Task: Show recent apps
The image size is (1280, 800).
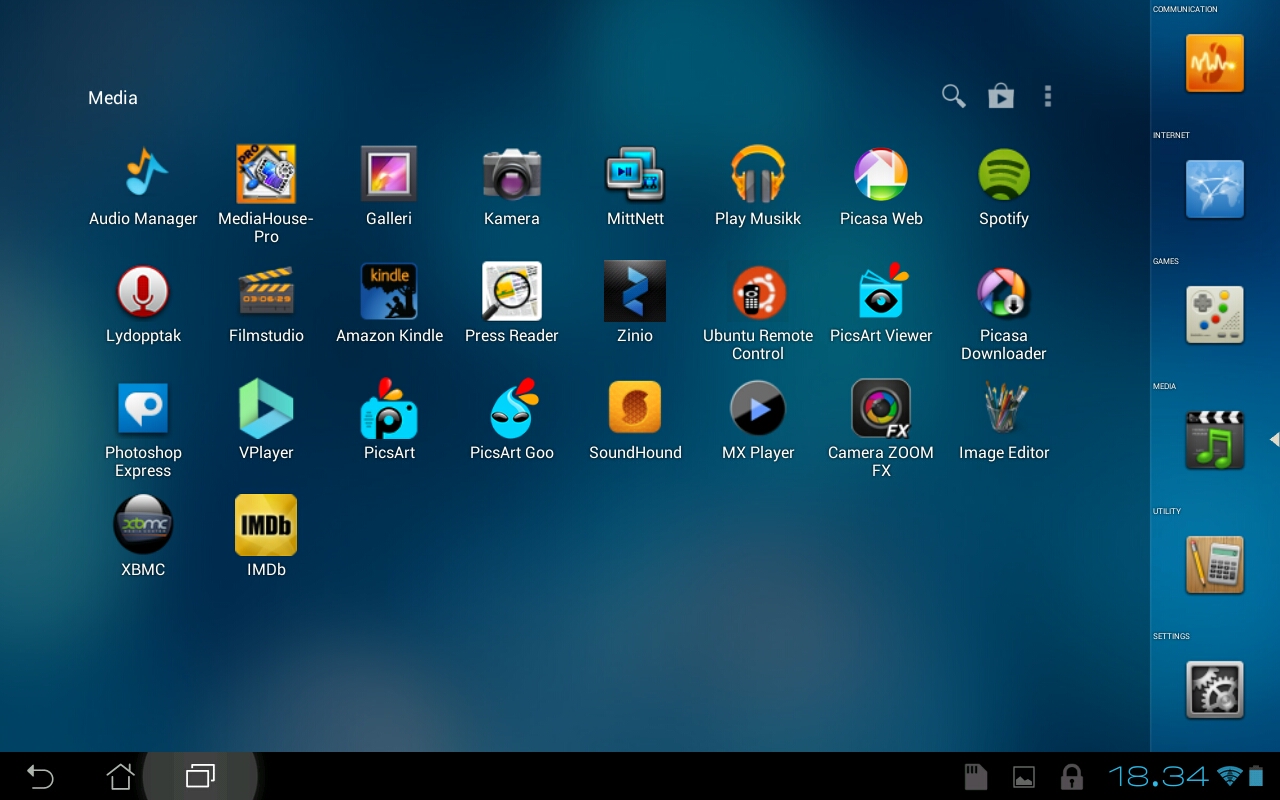Action: pos(200,776)
